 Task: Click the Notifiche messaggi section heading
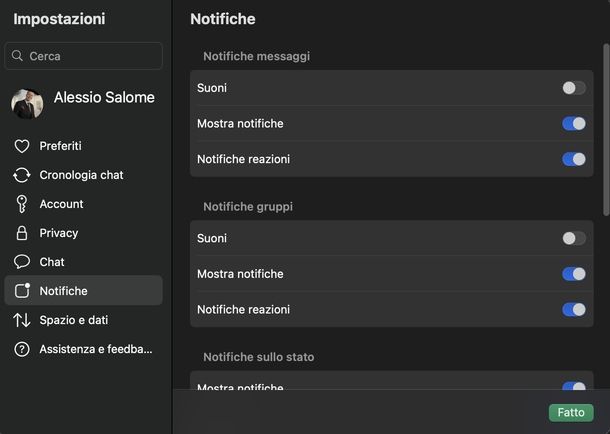[x=256, y=56]
